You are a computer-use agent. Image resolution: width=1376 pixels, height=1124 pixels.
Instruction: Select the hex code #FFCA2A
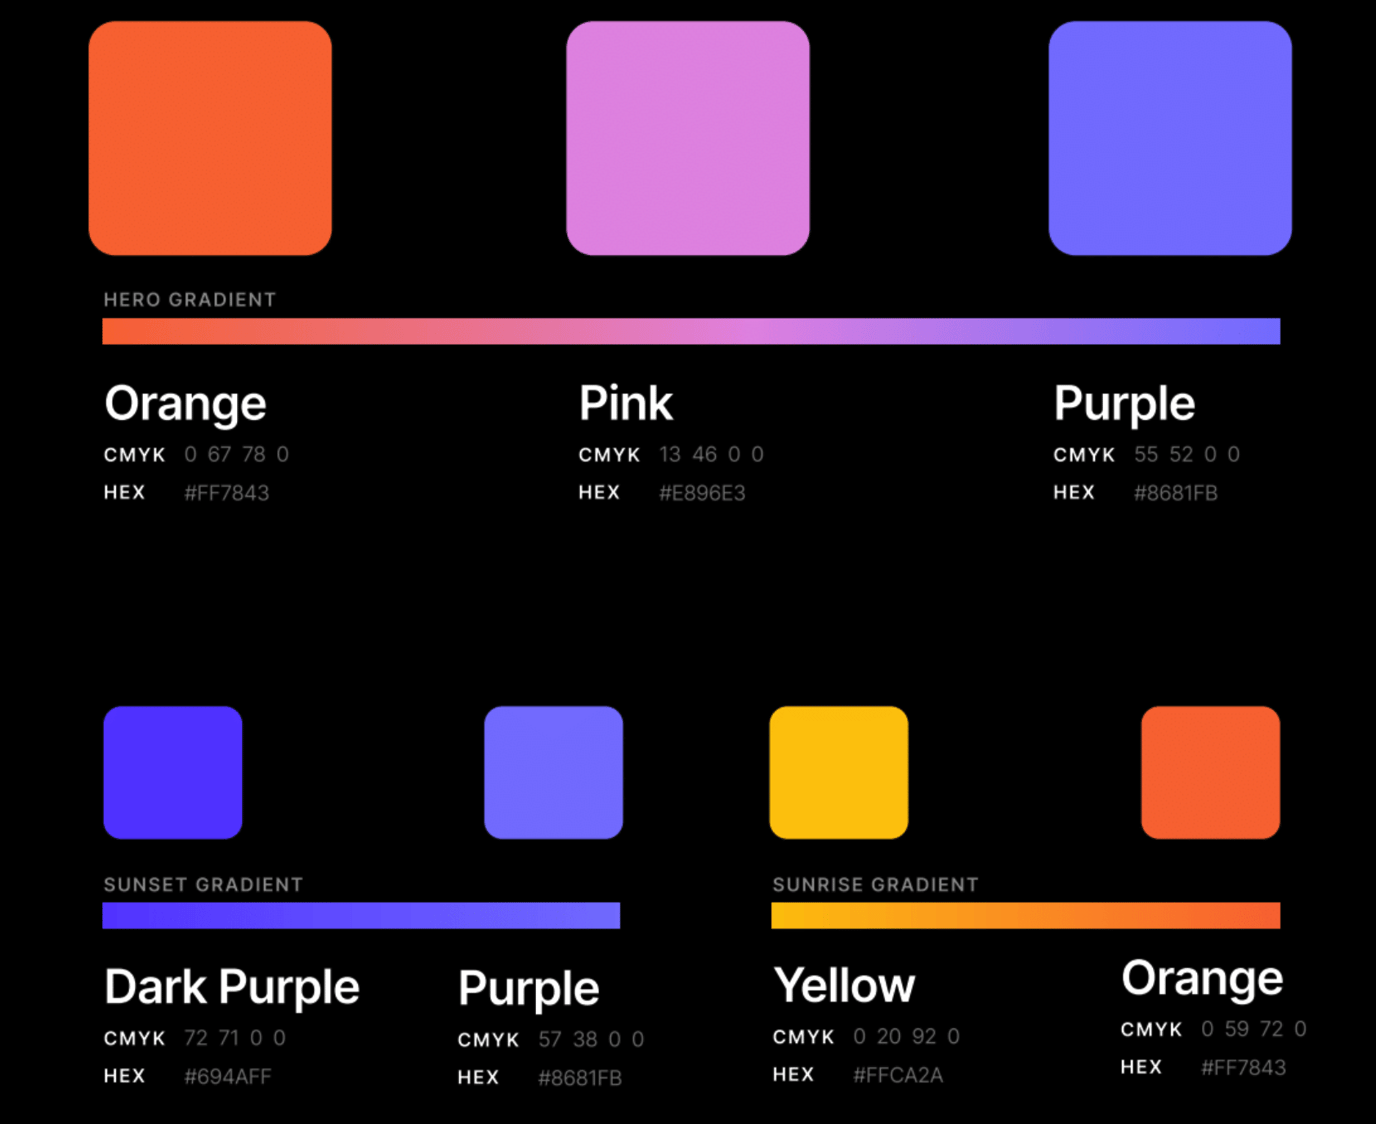pyautogui.click(x=898, y=1075)
